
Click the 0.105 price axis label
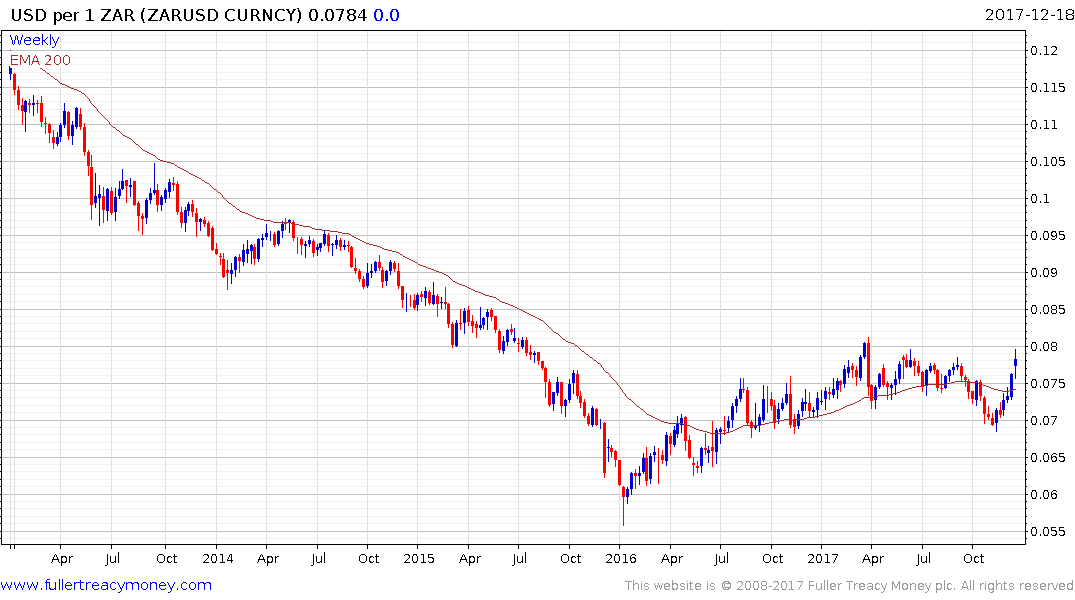[1048, 161]
